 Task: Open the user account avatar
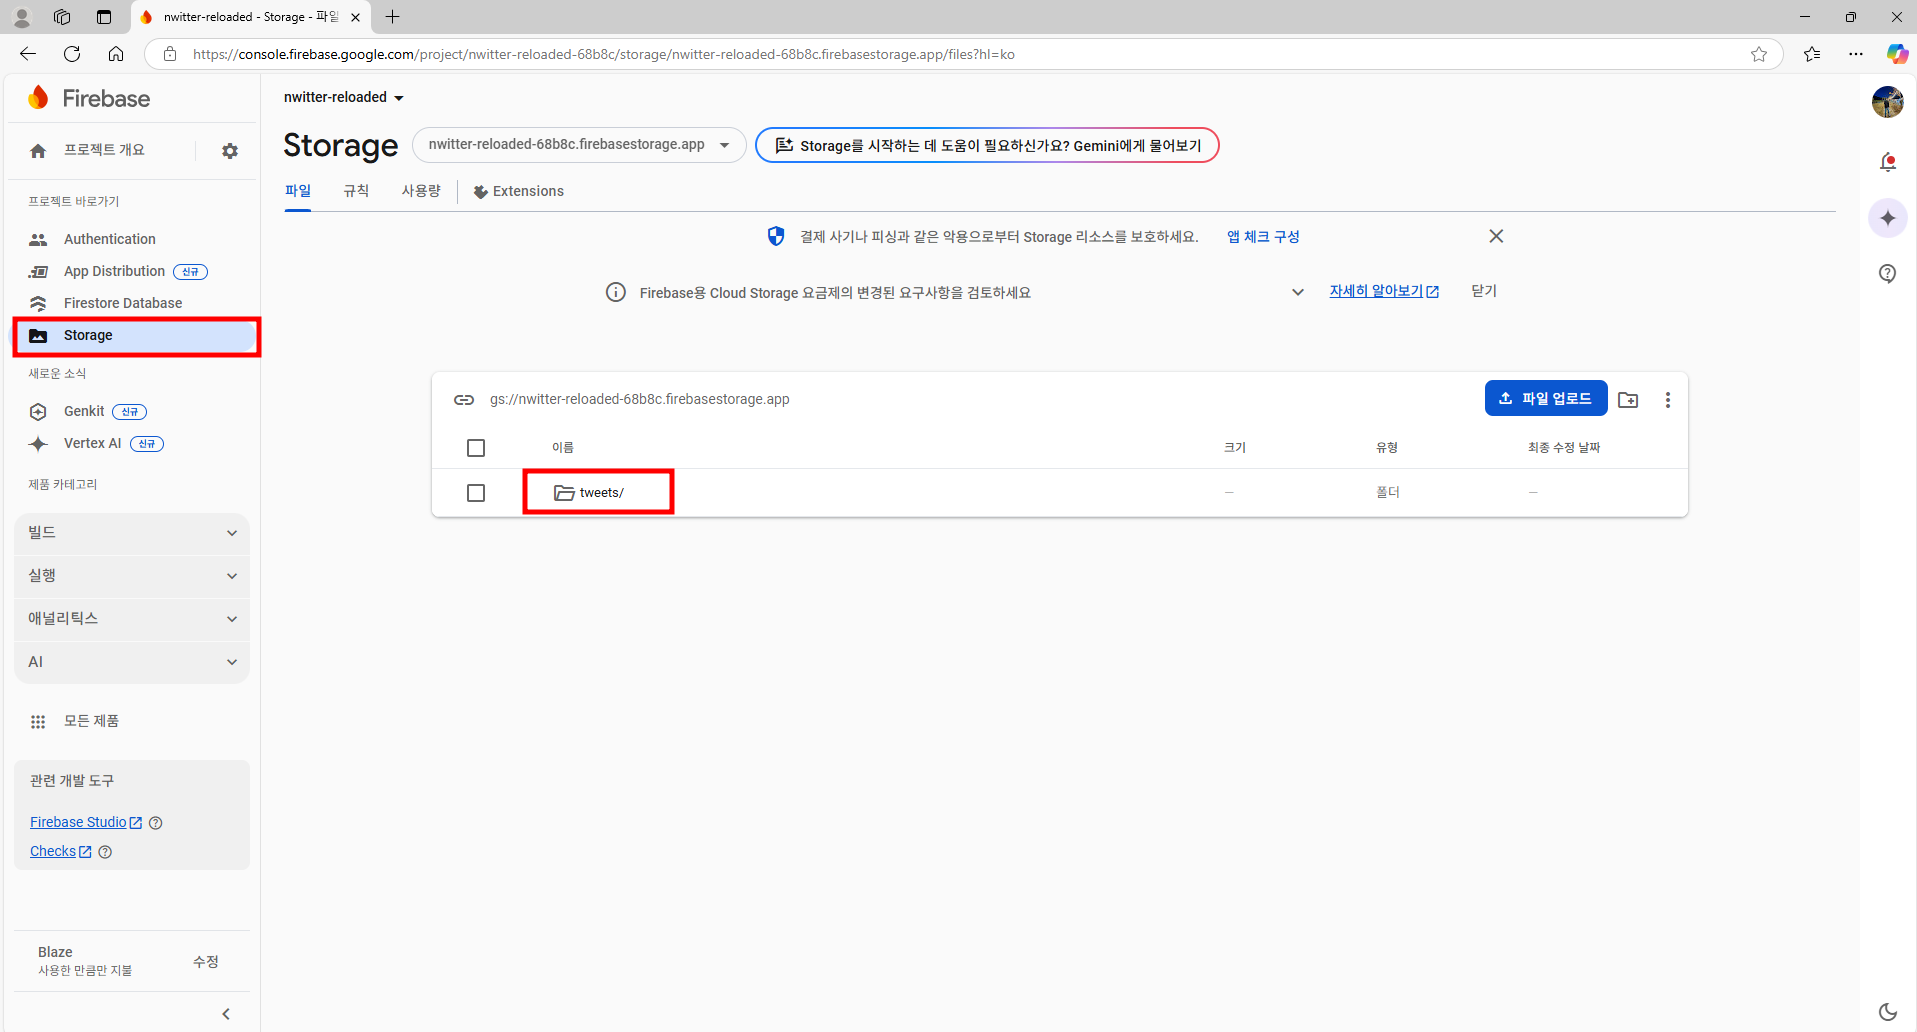click(1888, 102)
